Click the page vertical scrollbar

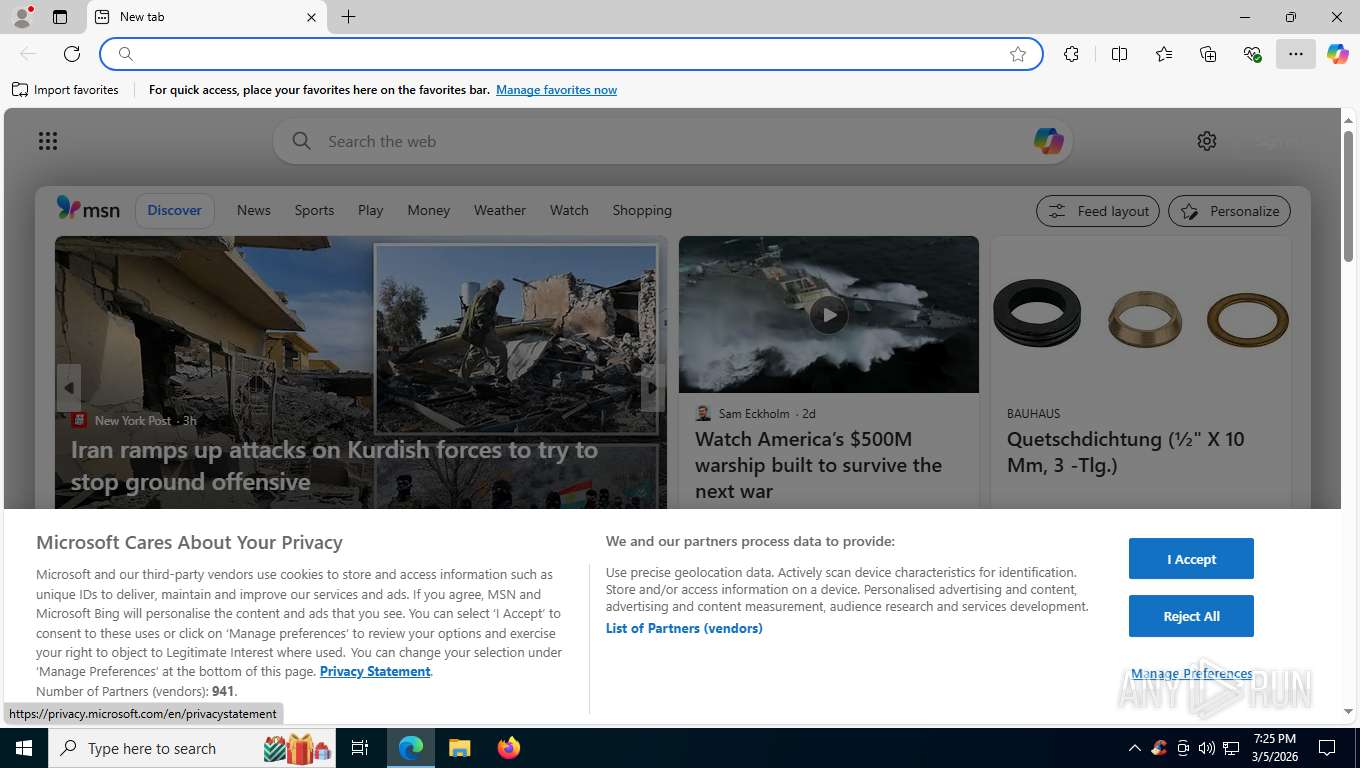coord(1348,195)
